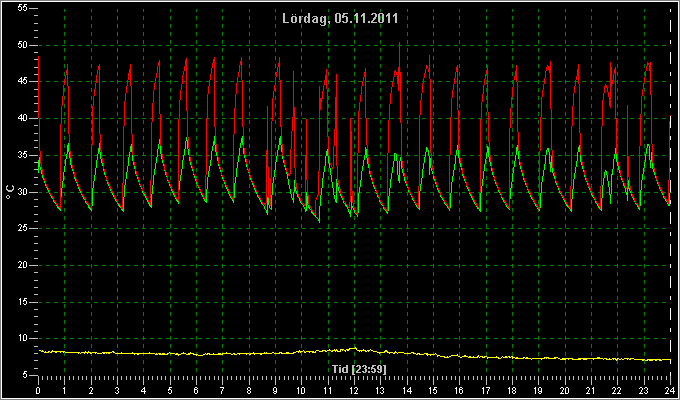Select hour 12 on the time axis
680x400 pixels.
[354, 390]
